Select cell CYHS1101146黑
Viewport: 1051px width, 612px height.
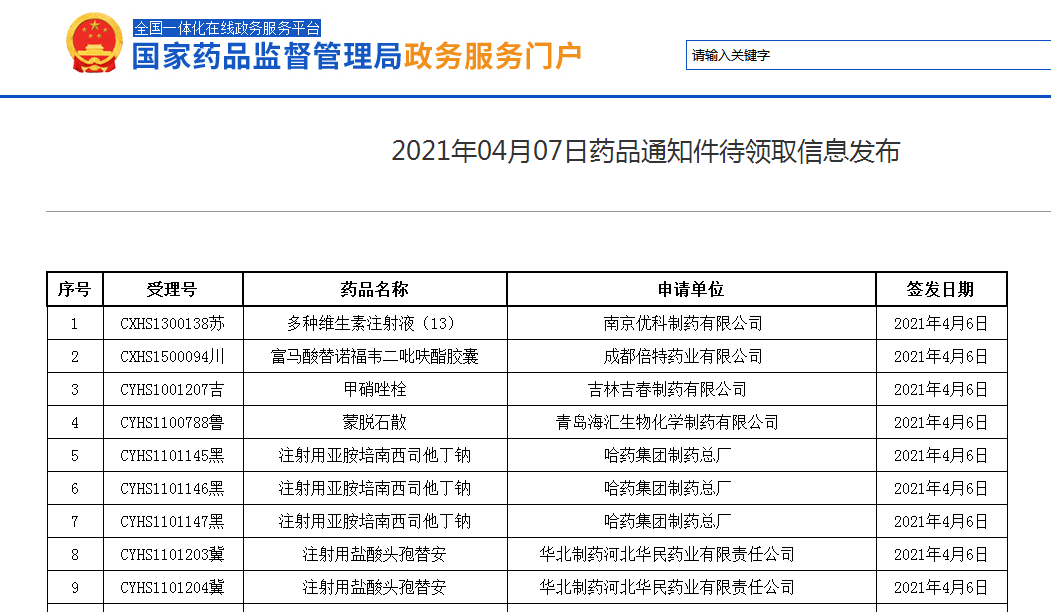172,489
